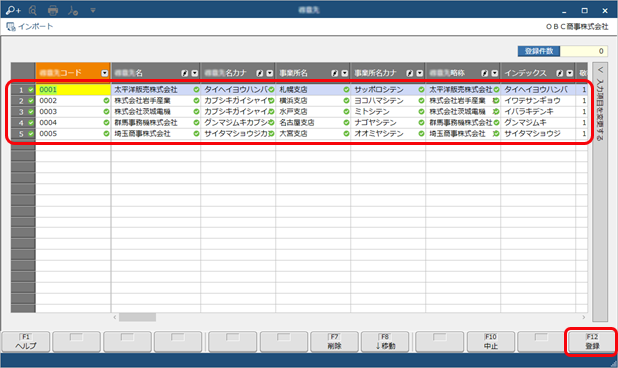Screen dimensions: 618x368
Task: Open the small title bar dropdown arrow
Action: tap(93, 10)
